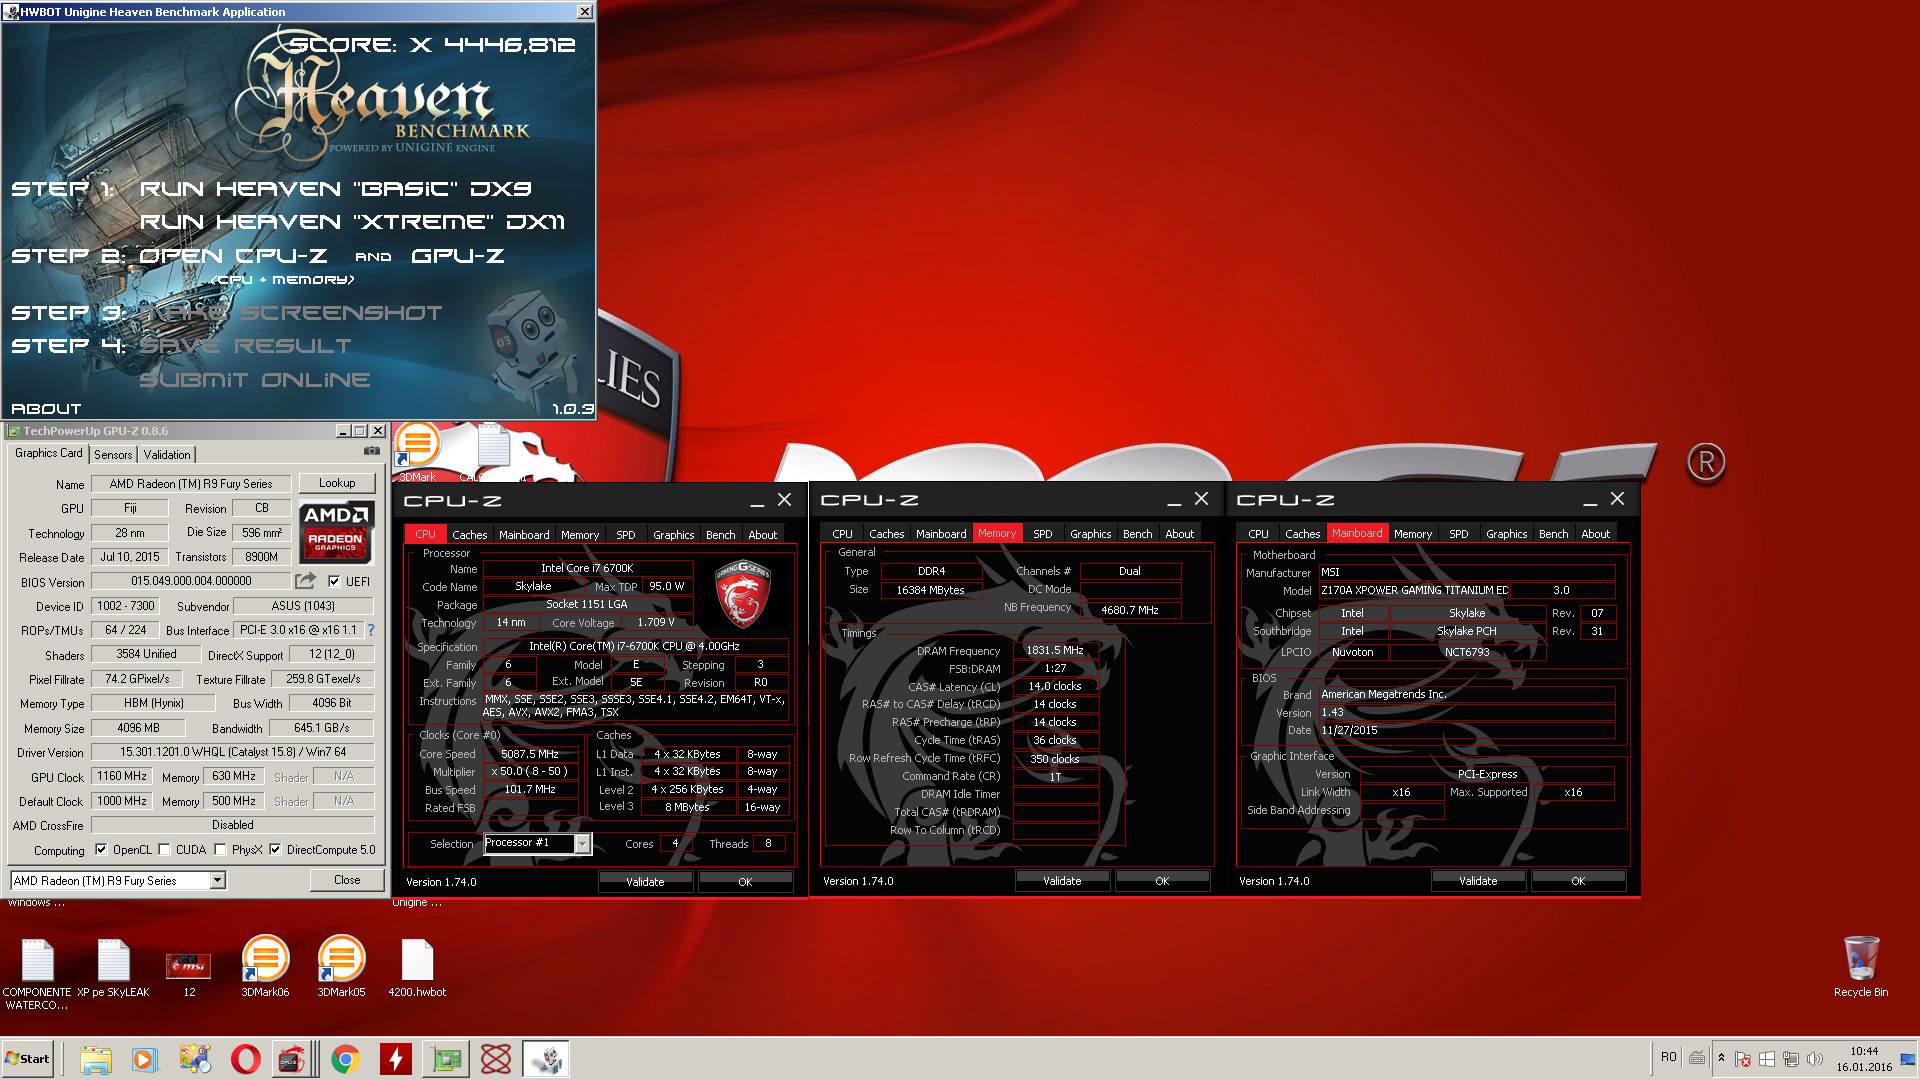
Task: Toggle the UEFI checkbox in GPU-Z
Action: point(334,581)
